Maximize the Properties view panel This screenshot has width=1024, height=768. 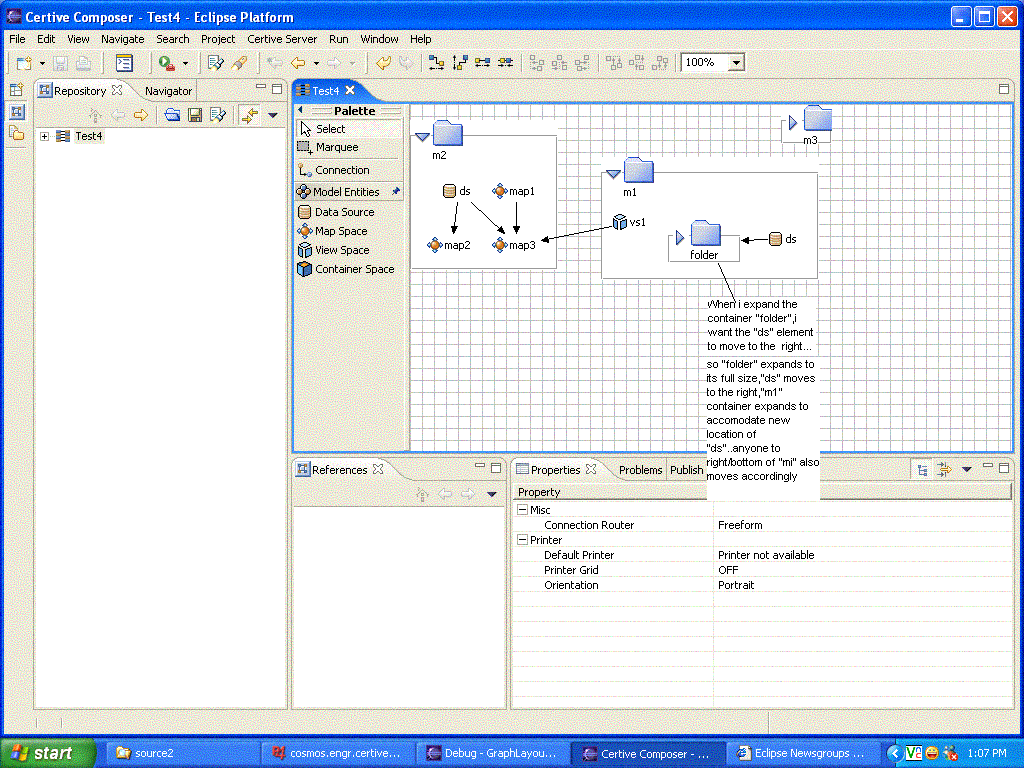(x=1004, y=468)
